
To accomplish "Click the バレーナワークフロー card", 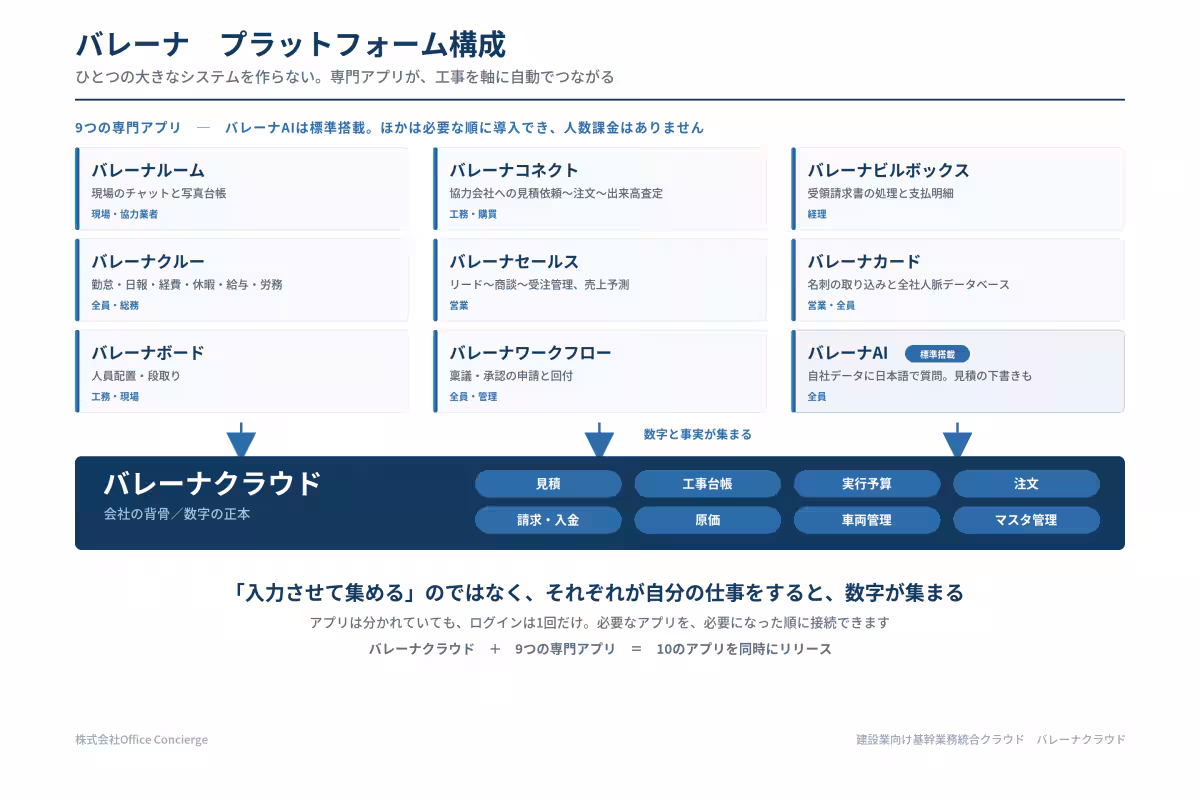I will click(x=600, y=371).
